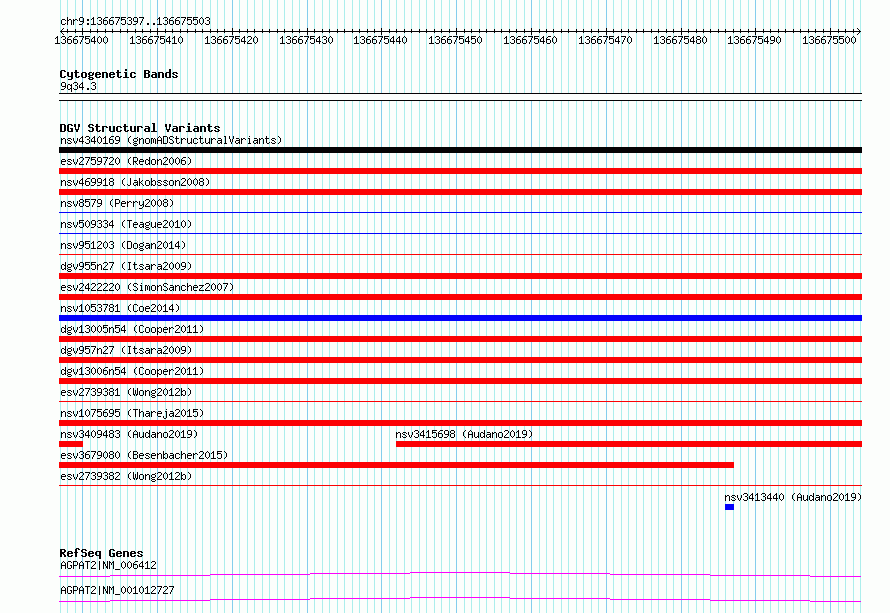Click the red esv3679080 Besenbacher2015 bar
This screenshot has width=890, height=613.
click(x=396, y=465)
